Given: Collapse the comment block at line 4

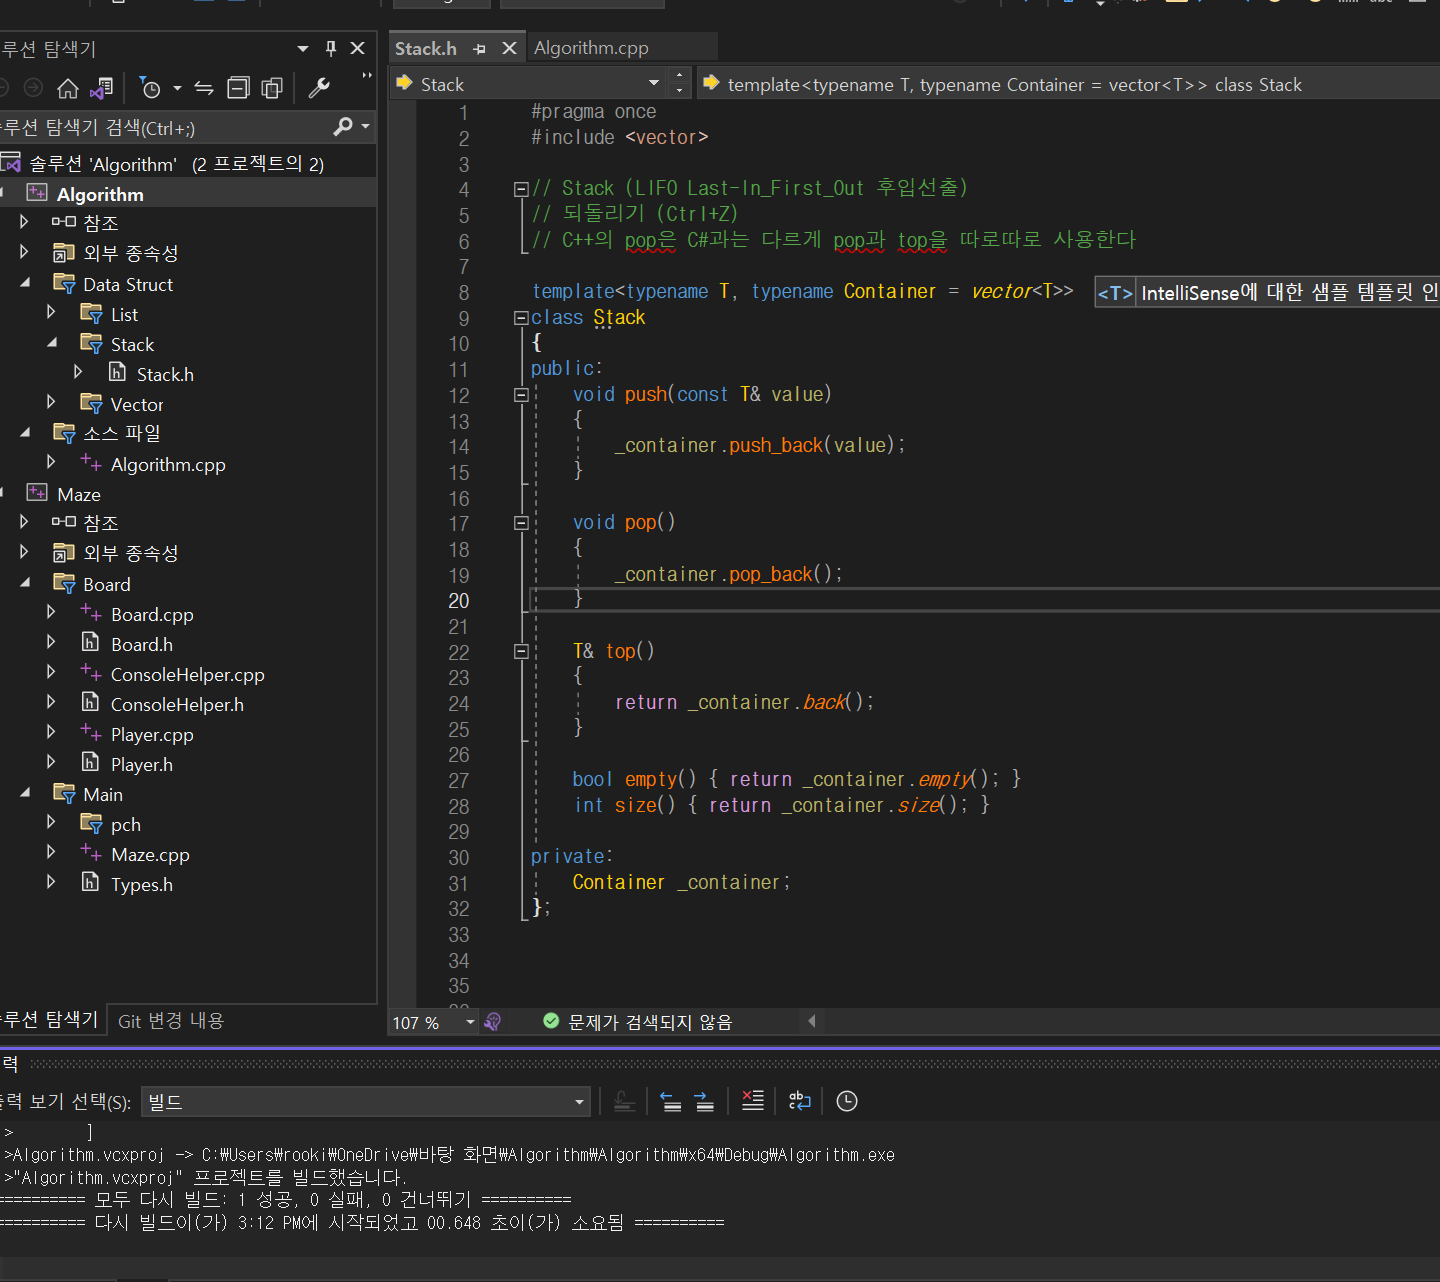Looking at the screenshot, I should (521, 189).
